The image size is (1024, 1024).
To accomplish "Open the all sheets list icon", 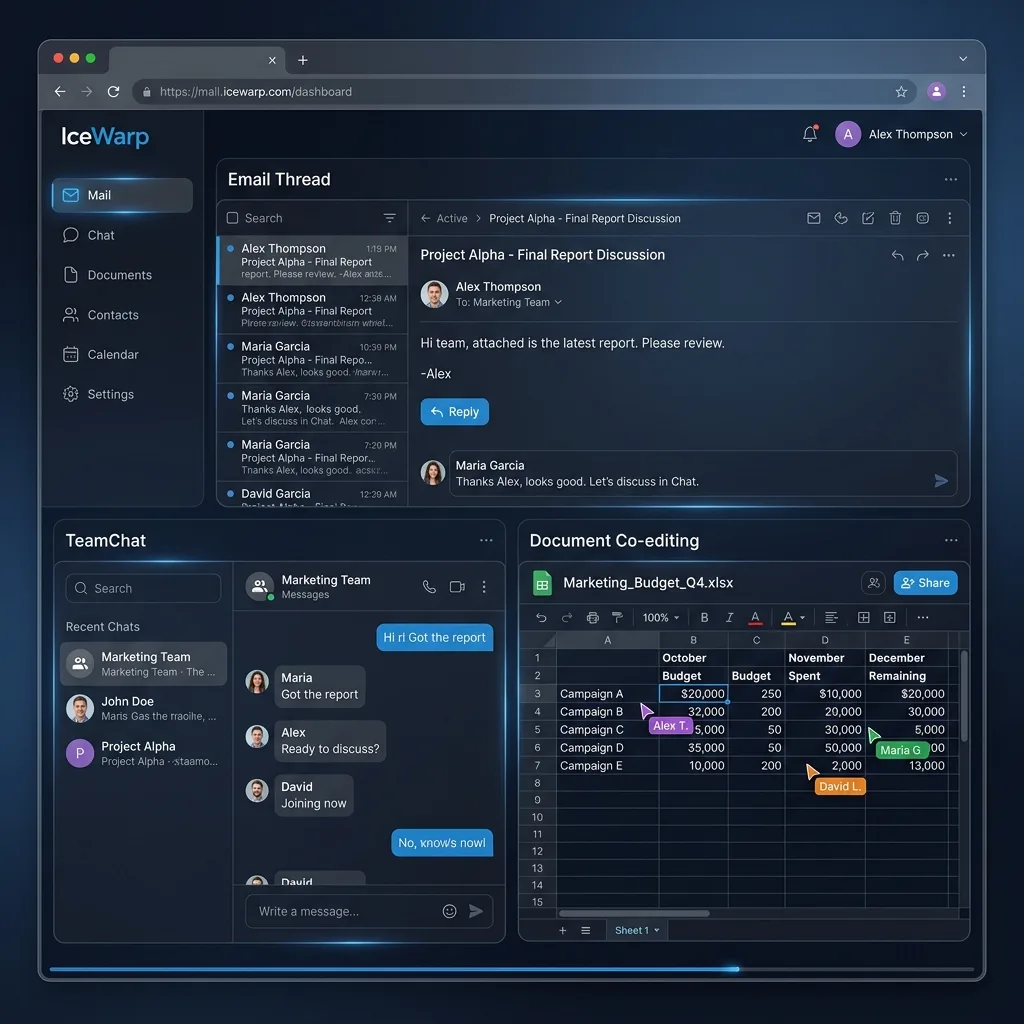I will tap(586, 931).
